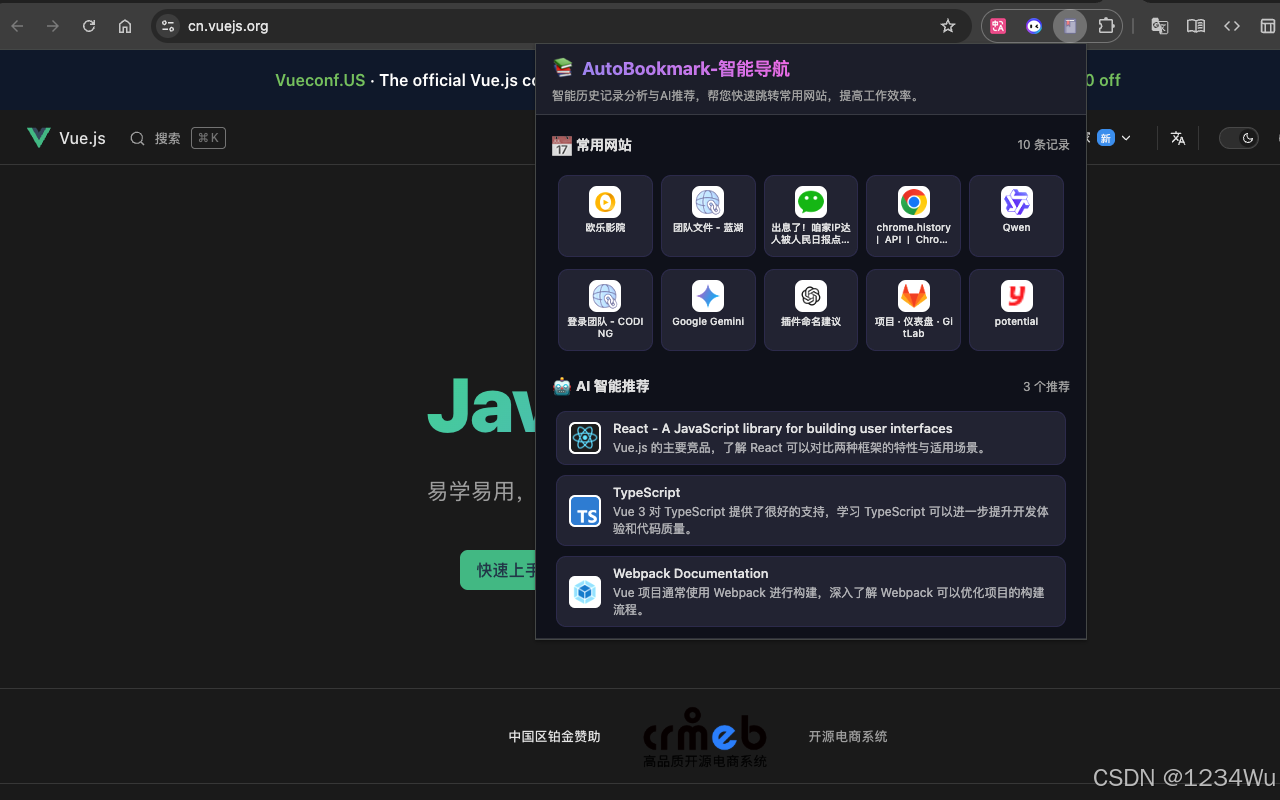Click the 3 个推荐 count label

coord(1046,387)
